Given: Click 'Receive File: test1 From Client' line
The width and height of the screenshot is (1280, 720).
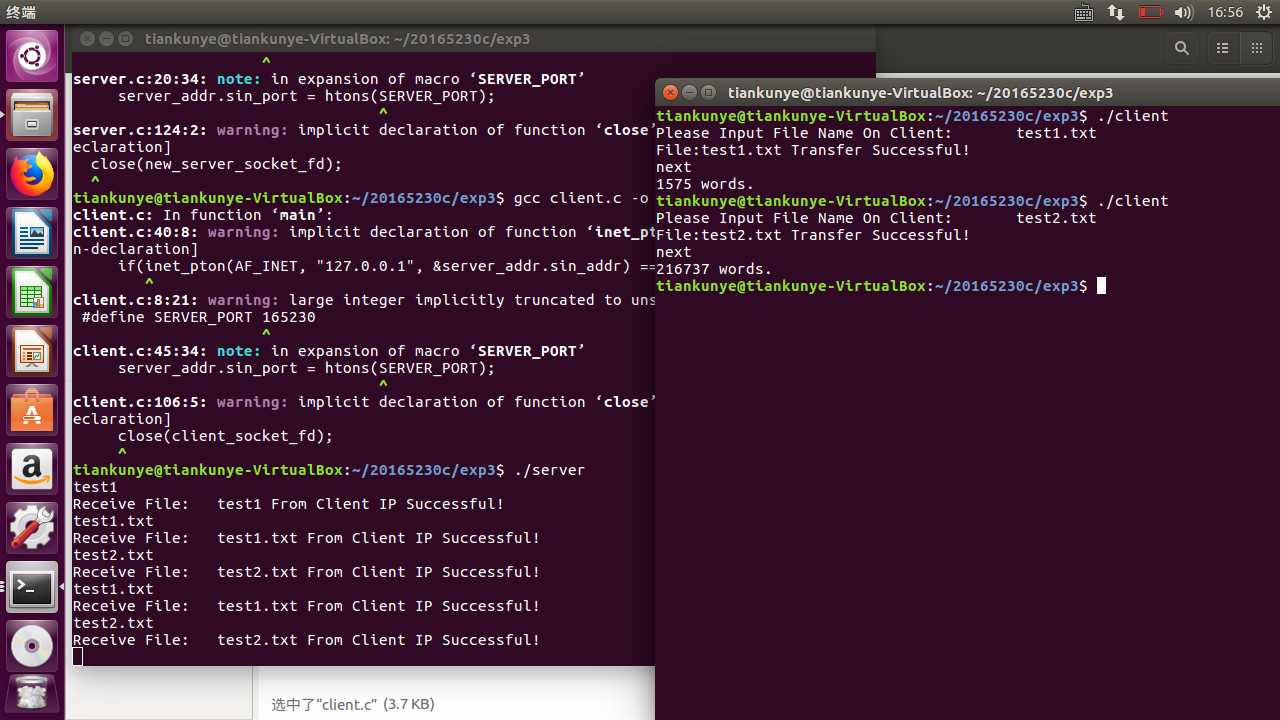Looking at the screenshot, I should pos(288,504).
